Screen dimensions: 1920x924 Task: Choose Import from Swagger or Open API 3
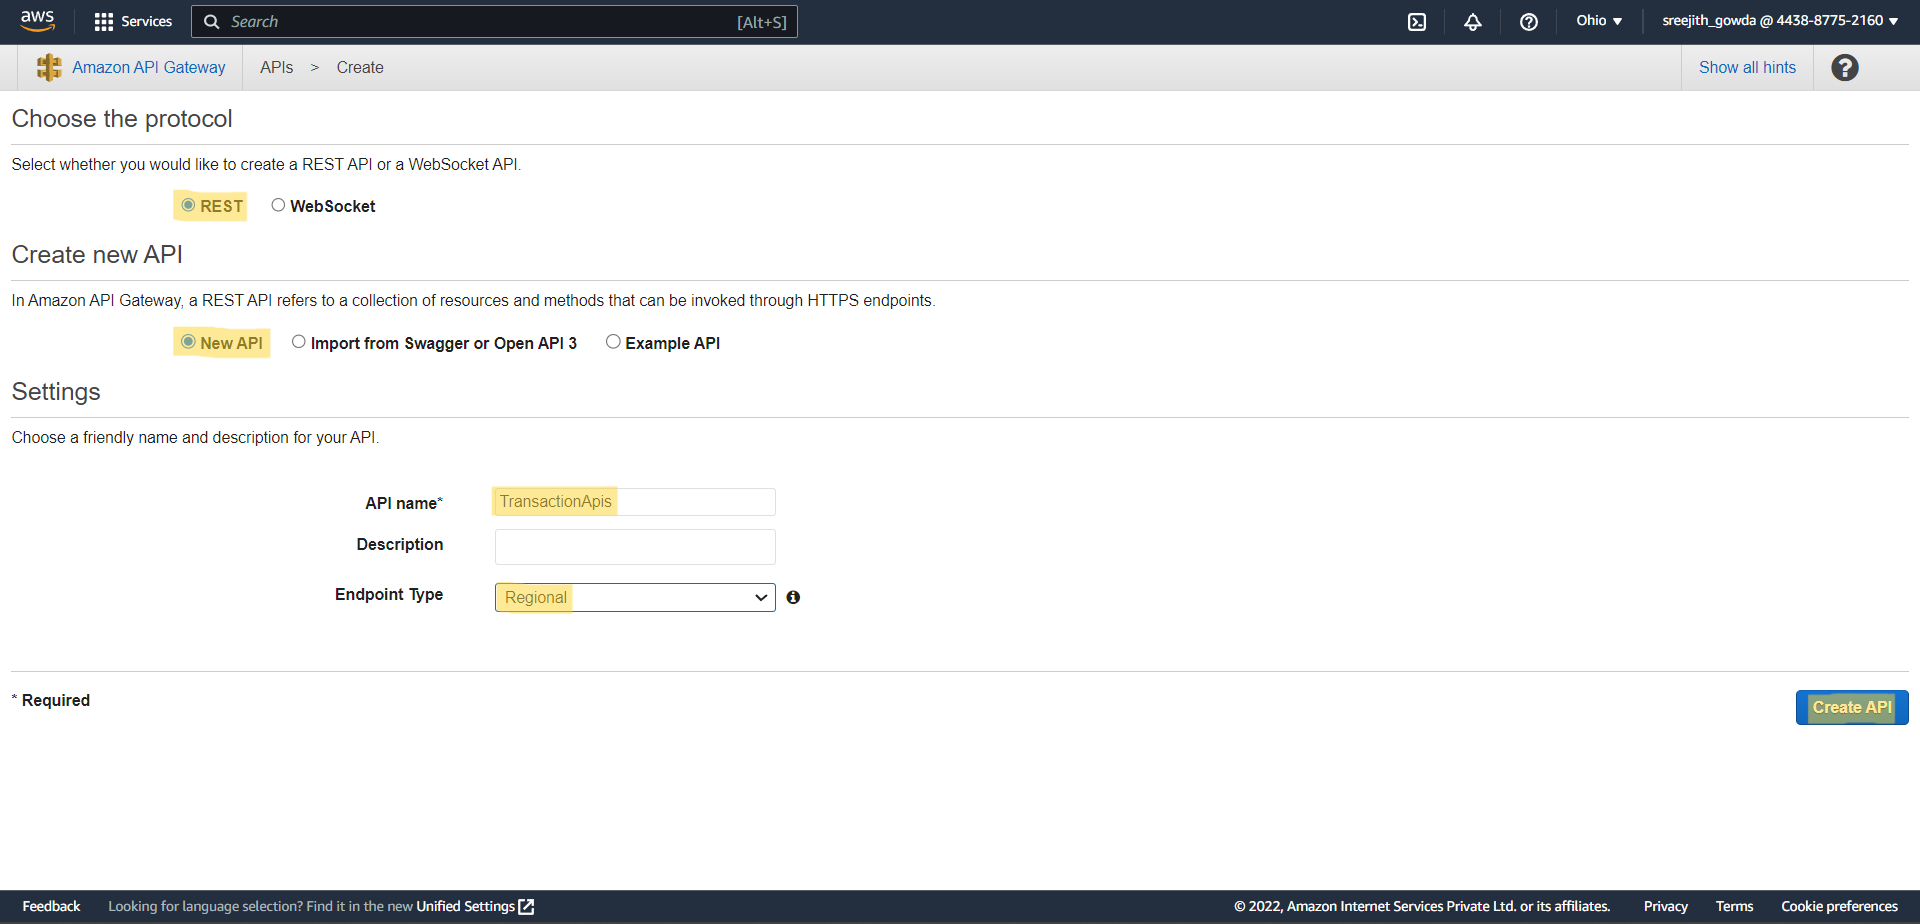pyautogui.click(x=298, y=342)
